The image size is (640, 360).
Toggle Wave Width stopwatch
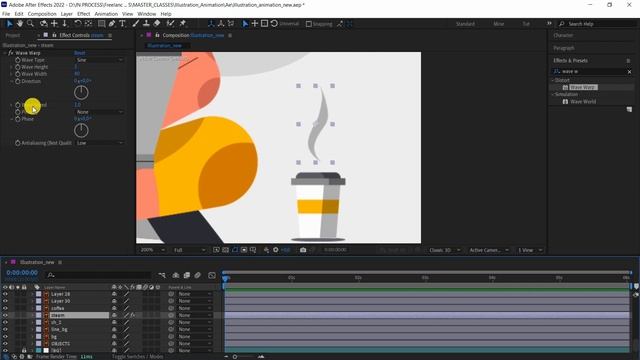(18, 74)
